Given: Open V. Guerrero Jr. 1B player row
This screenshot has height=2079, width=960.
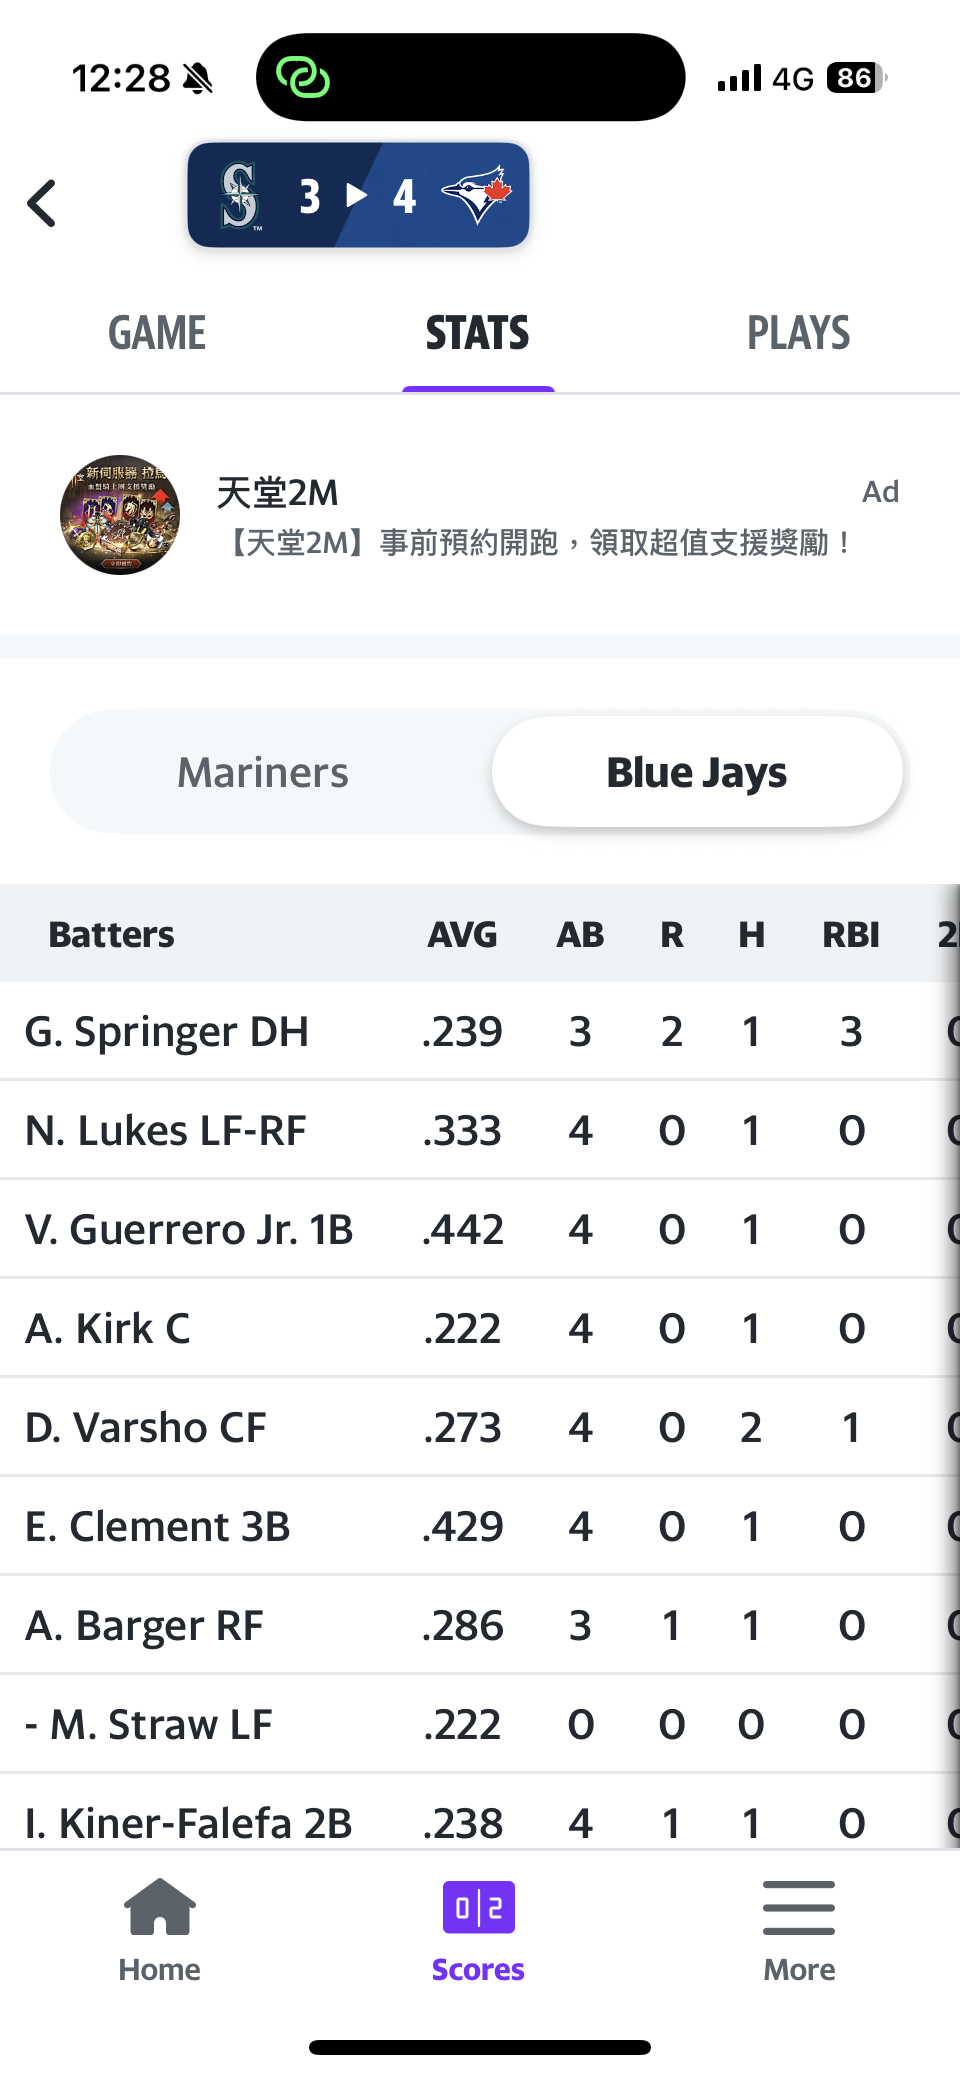Looking at the screenshot, I should click(189, 1230).
